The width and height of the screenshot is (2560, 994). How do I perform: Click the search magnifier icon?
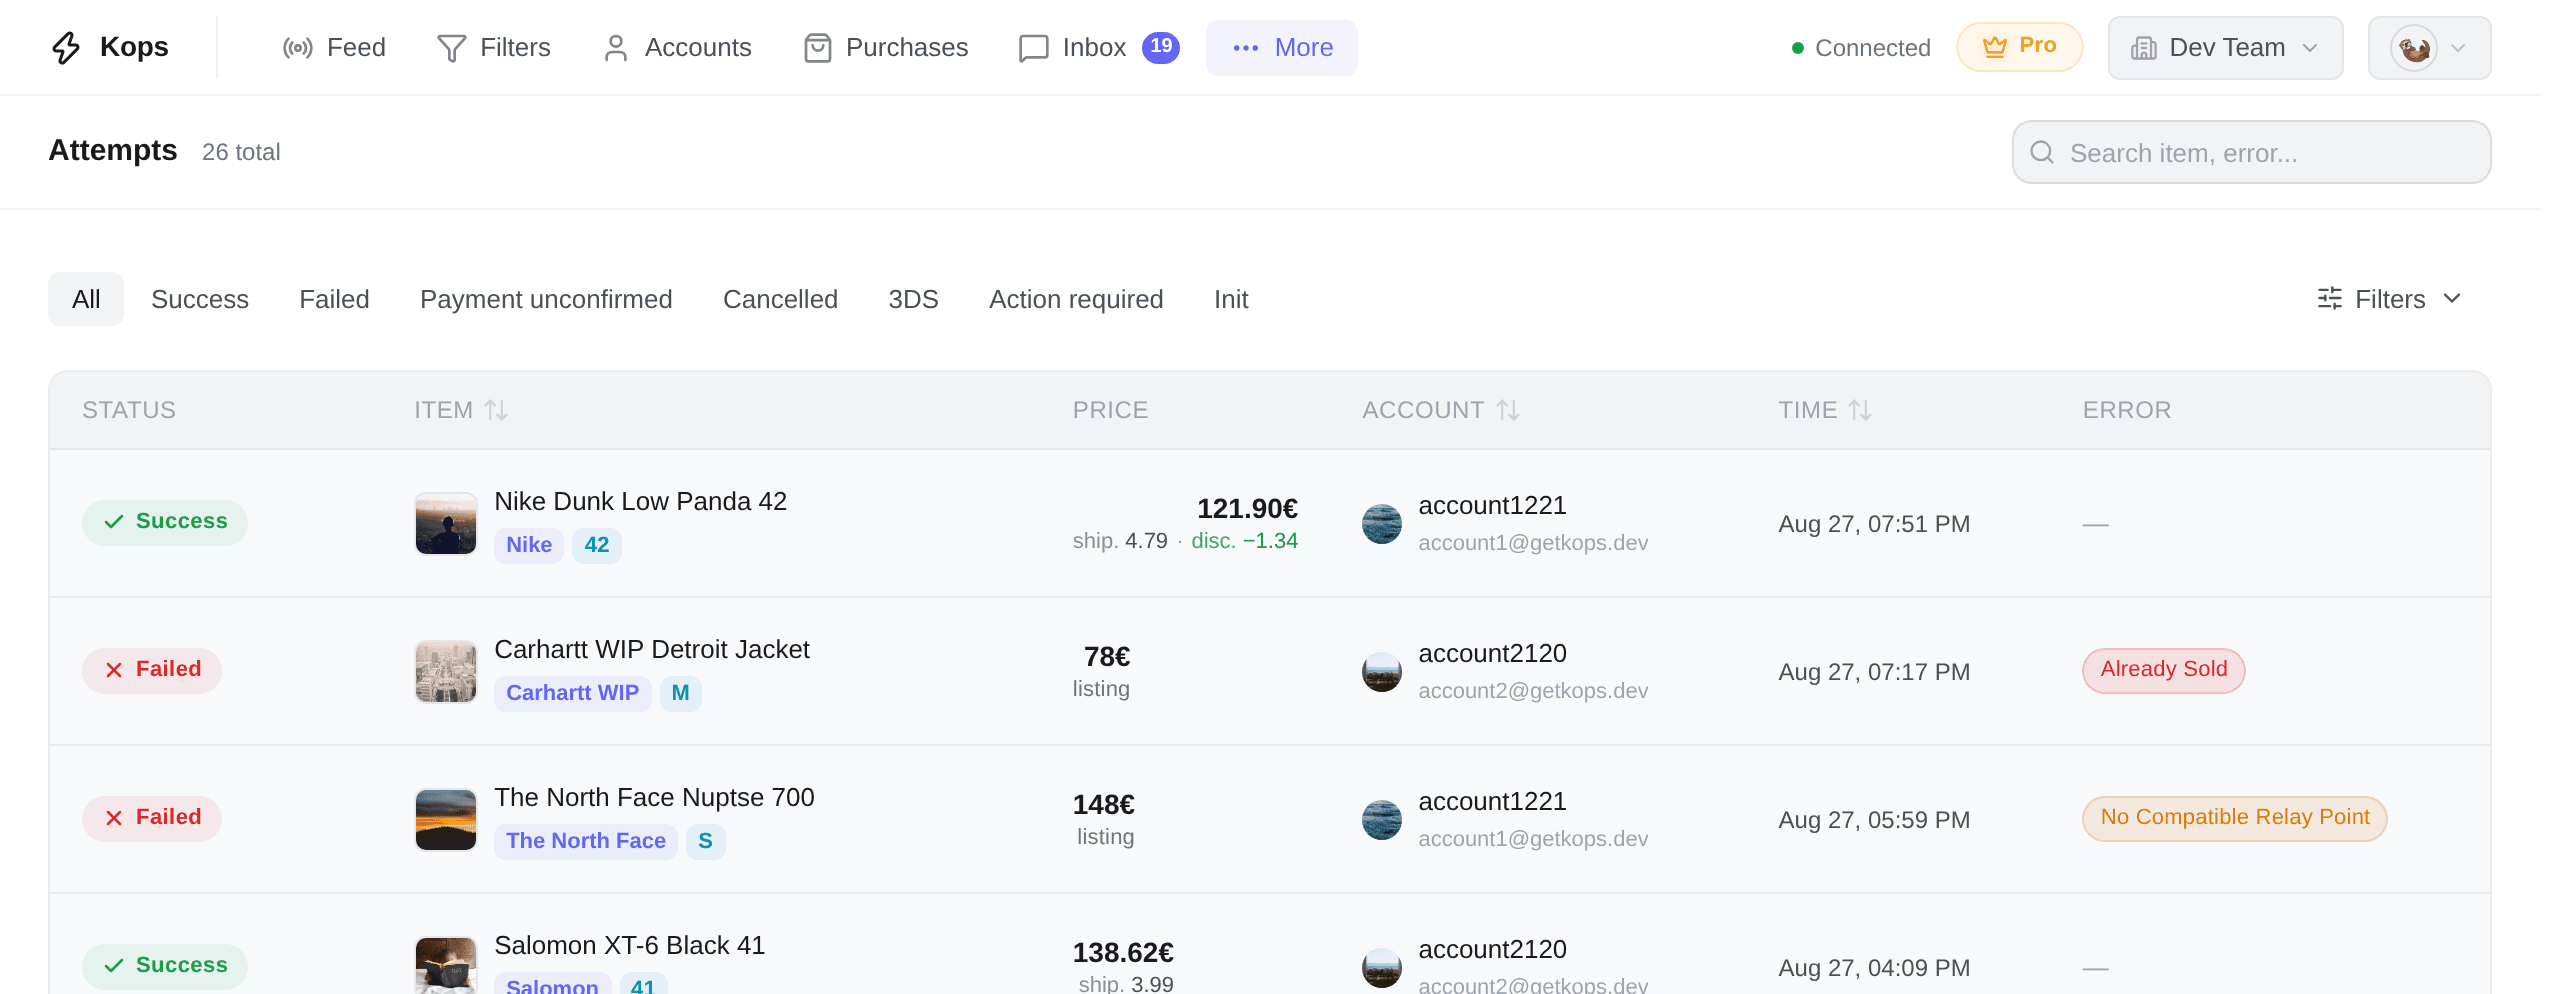click(2042, 152)
